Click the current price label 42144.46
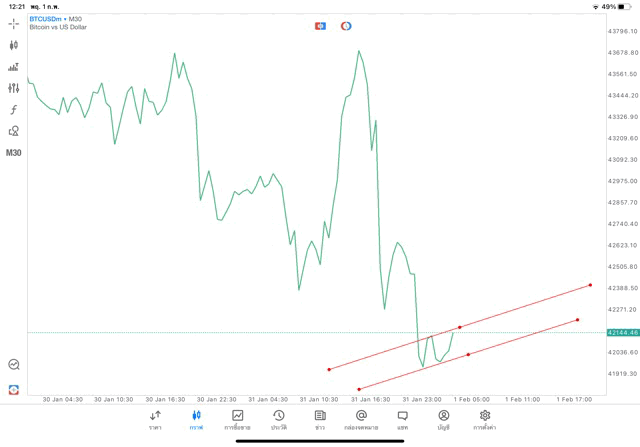The image size is (640, 447). [622, 332]
